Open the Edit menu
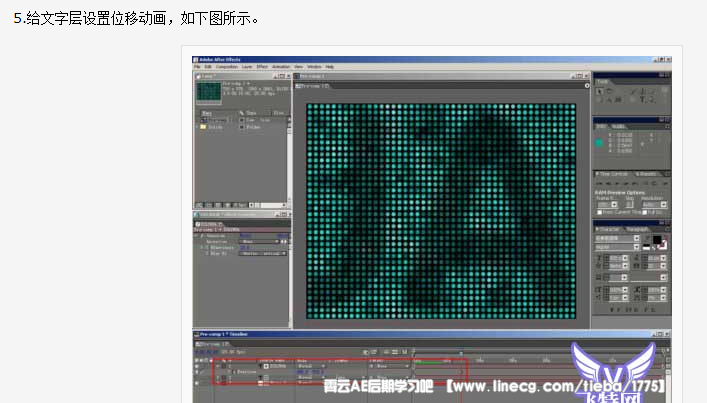This screenshot has width=707, height=403. point(208,67)
